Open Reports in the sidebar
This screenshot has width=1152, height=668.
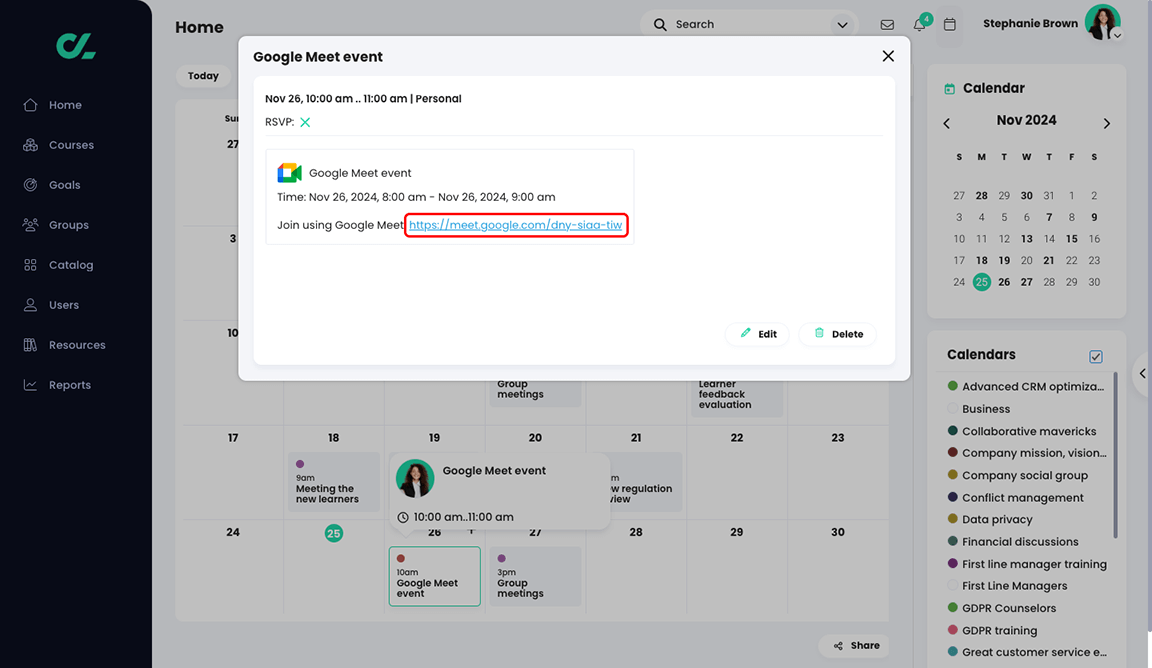(x=57, y=385)
